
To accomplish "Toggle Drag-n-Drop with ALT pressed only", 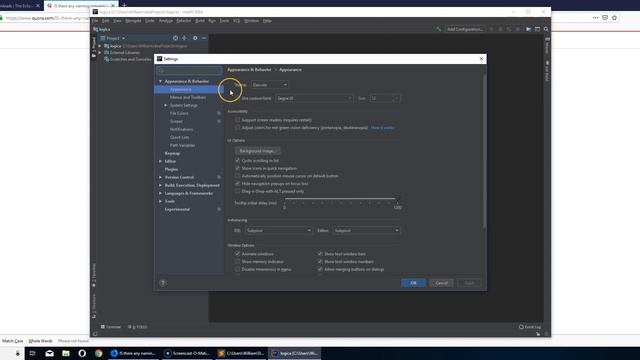I will 238,191.
